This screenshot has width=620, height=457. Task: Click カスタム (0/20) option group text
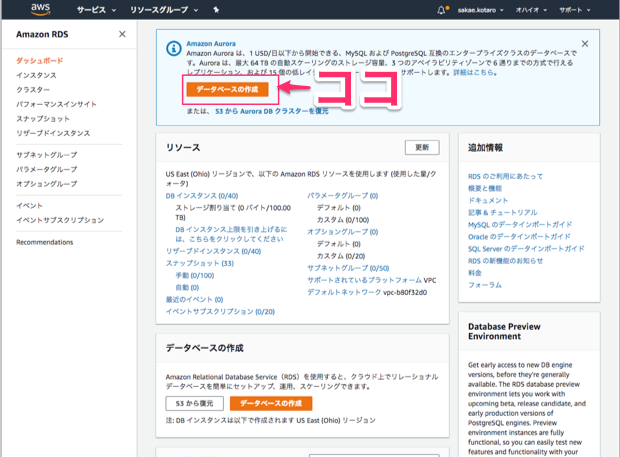[x=341, y=256]
